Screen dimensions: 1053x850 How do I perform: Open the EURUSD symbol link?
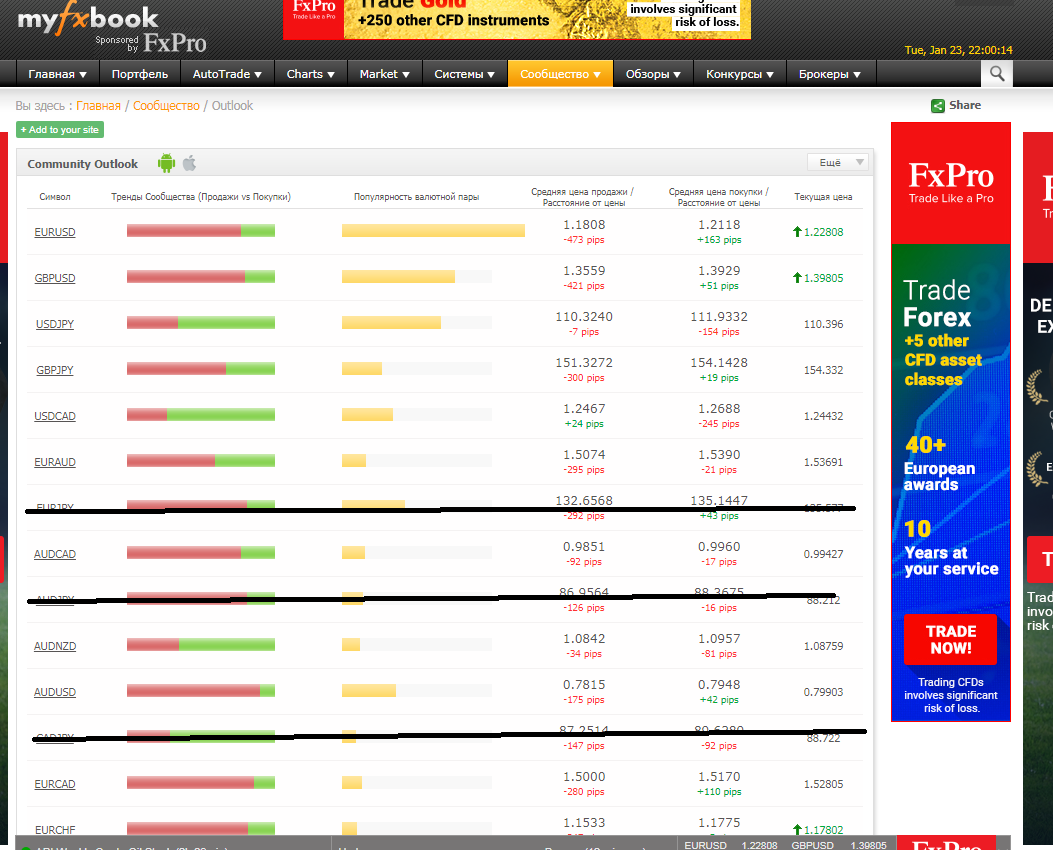pyautogui.click(x=55, y=232)
